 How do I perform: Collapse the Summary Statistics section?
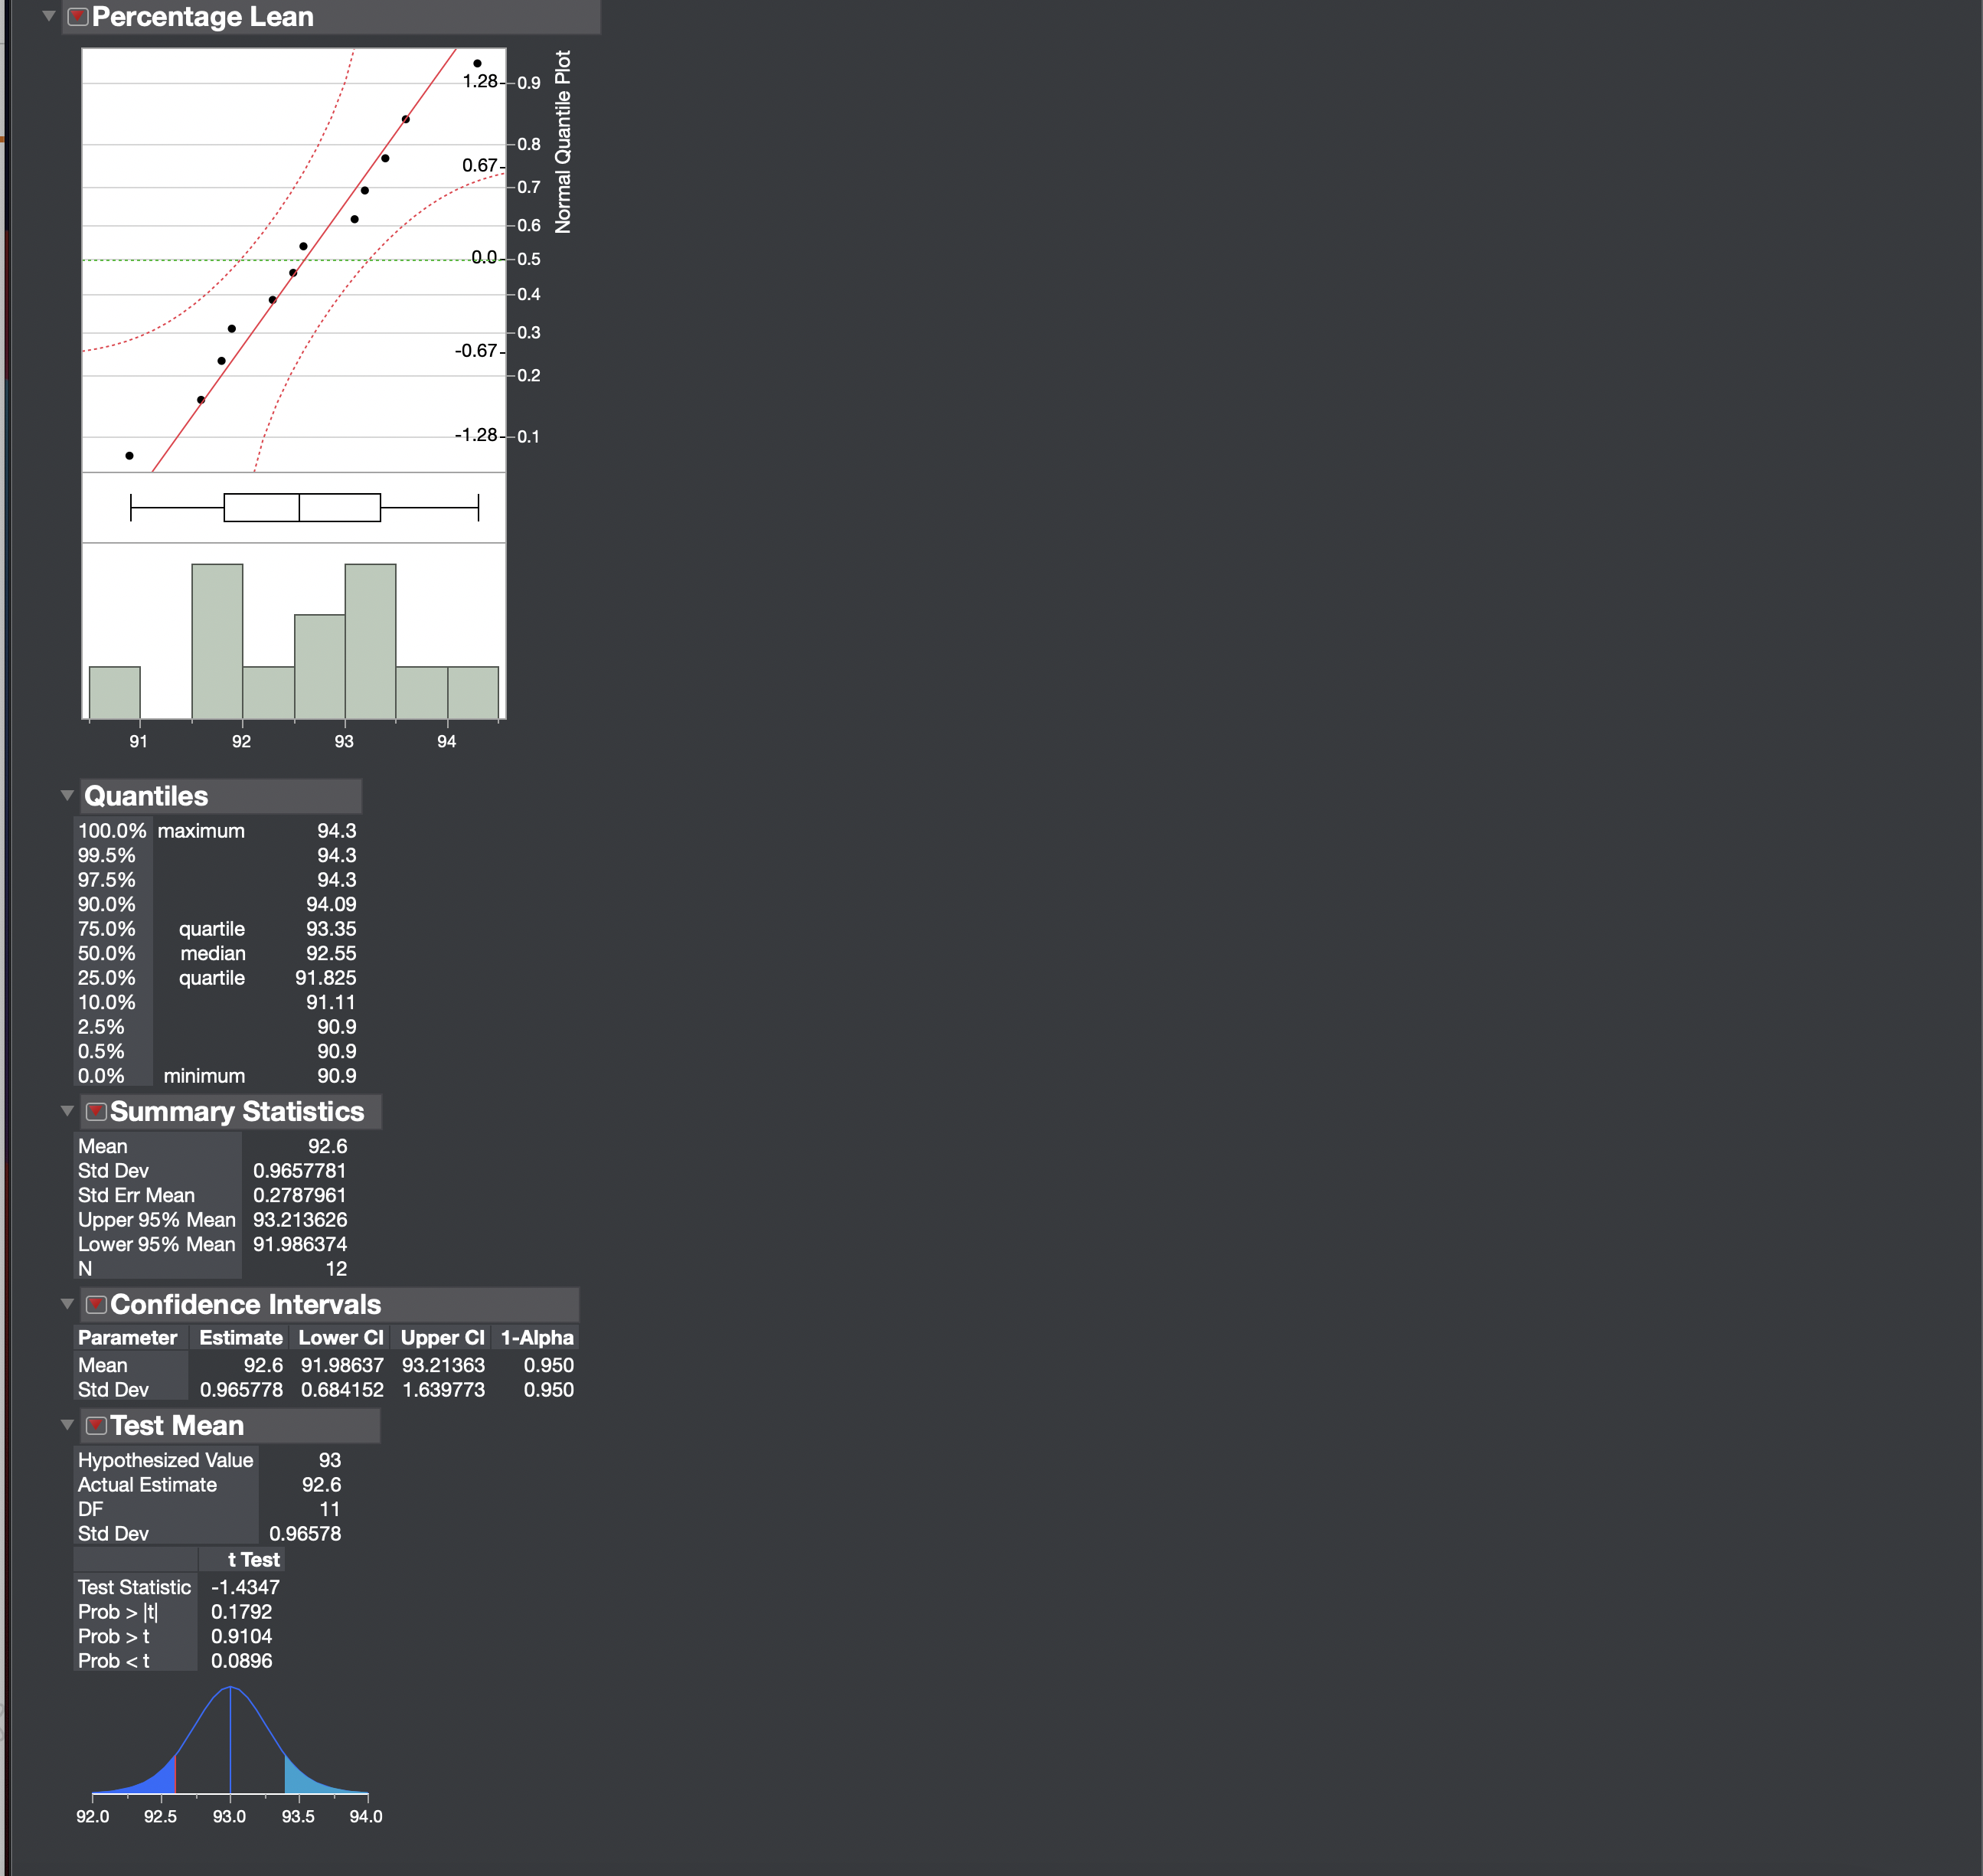point(67,1112)
